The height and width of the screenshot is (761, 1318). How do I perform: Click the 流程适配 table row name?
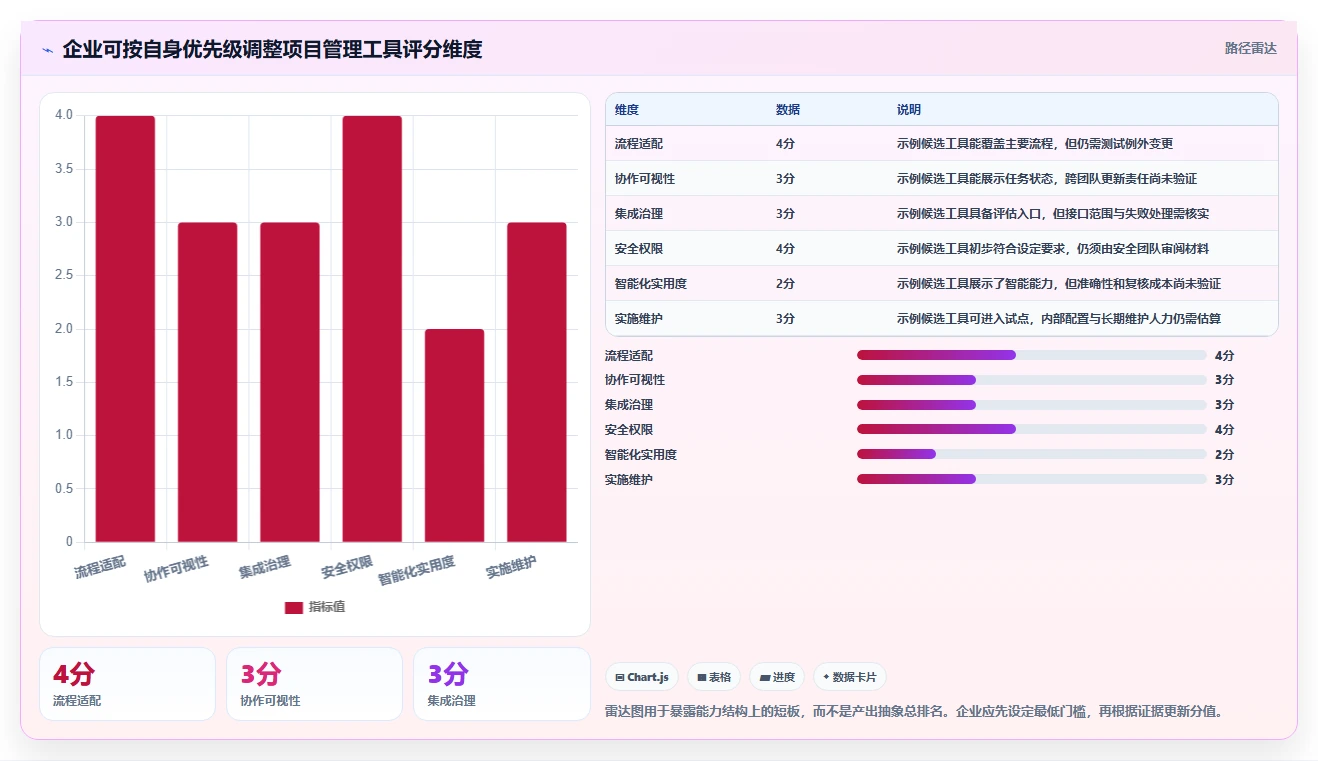(639, 144)
